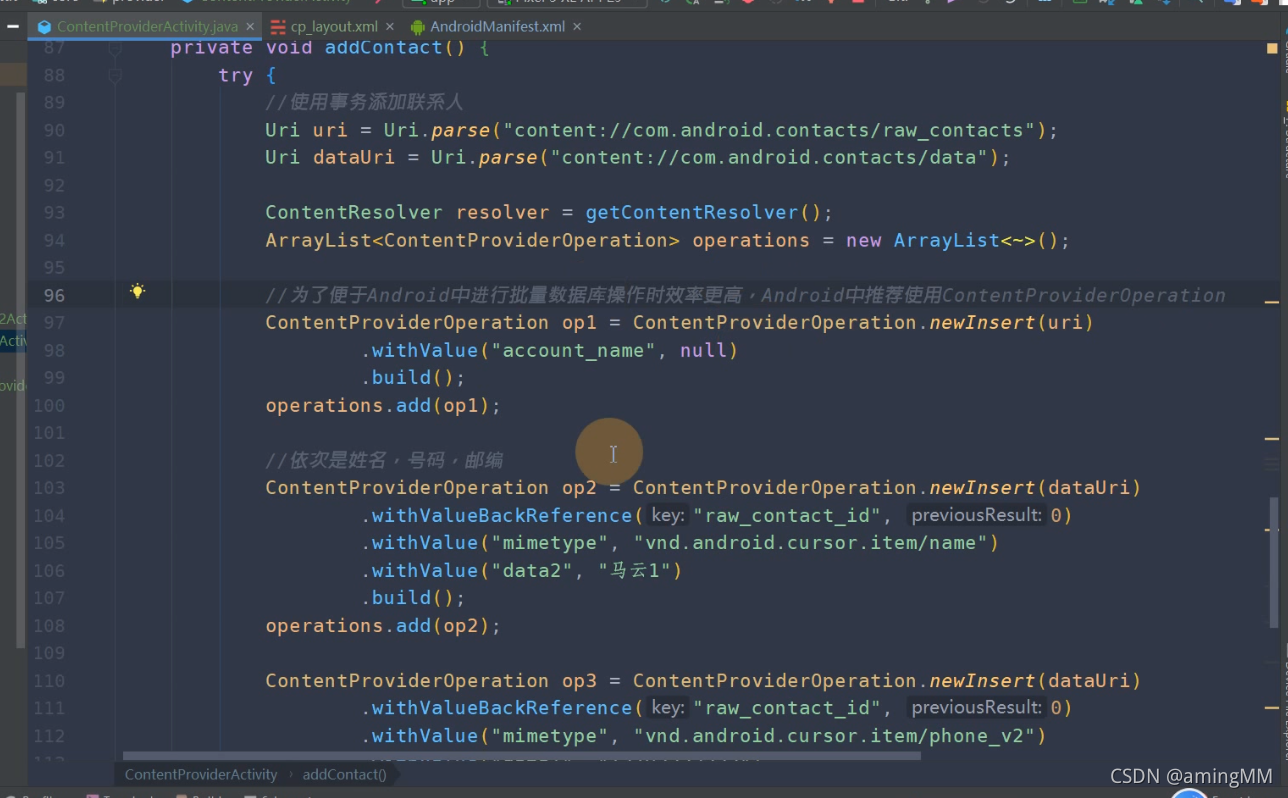1288x798 pixels.
Task: Click the editor's horizontal scrollbar thumb
Action: point(521,756)
